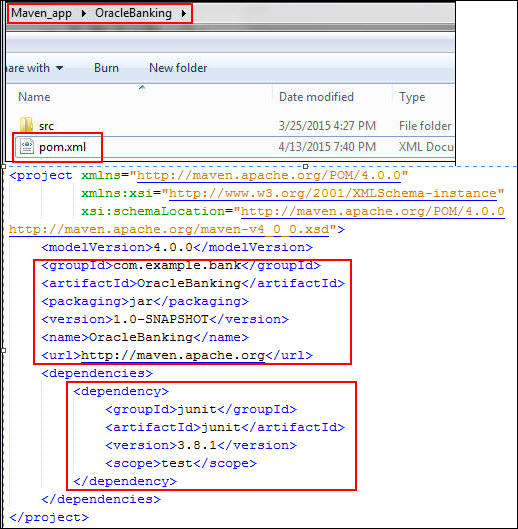The width and height of the screenshot is (518, 529).
Task: Click the xmlns:xsi attribute name
Action: [117, 194]
